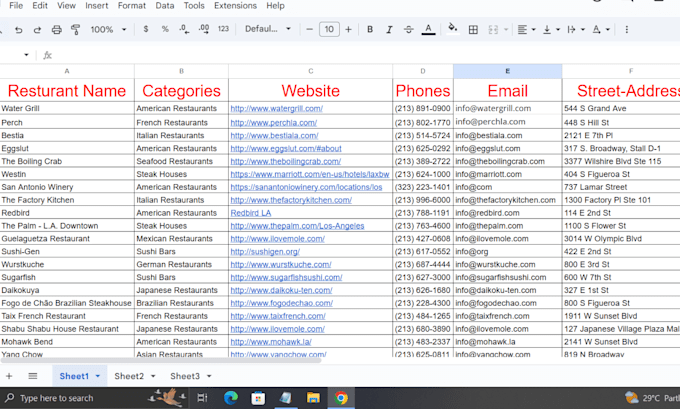The width and height of the screenshot is (680, 409).
Task: Toggle bold formatting
Action: coord(370,29)
